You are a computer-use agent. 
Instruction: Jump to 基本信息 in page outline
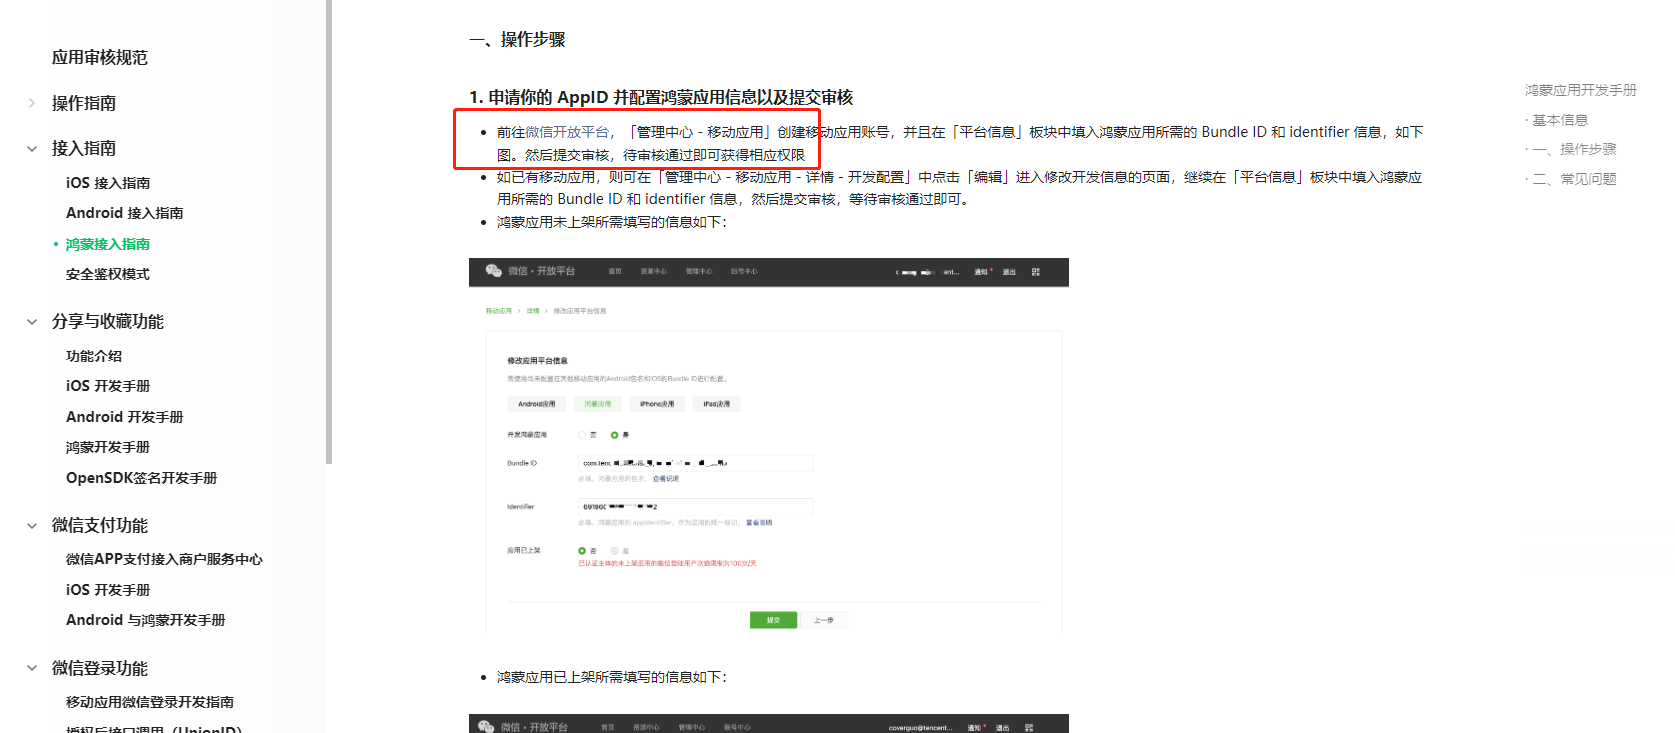[1560, 120]
